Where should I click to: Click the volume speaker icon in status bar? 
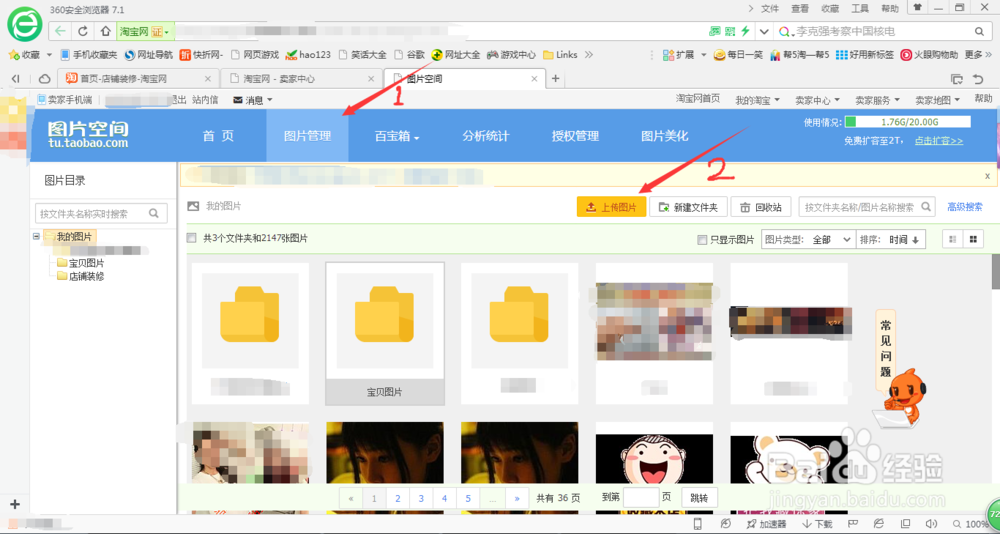coord(930,524)
